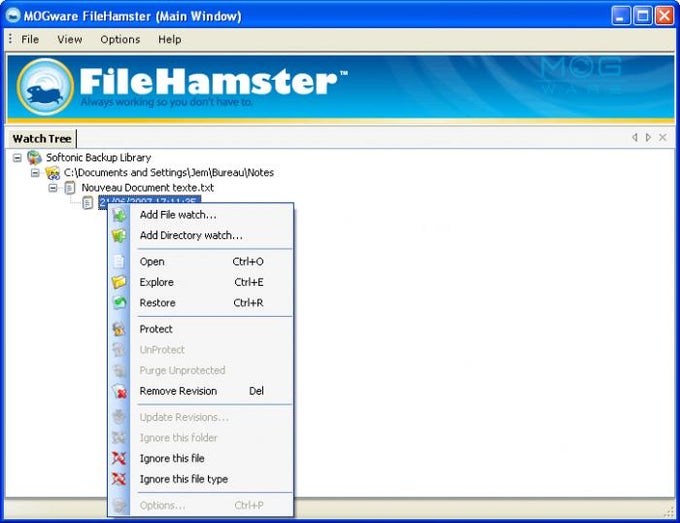Click the Add Directory watch icon

point(119,235)
